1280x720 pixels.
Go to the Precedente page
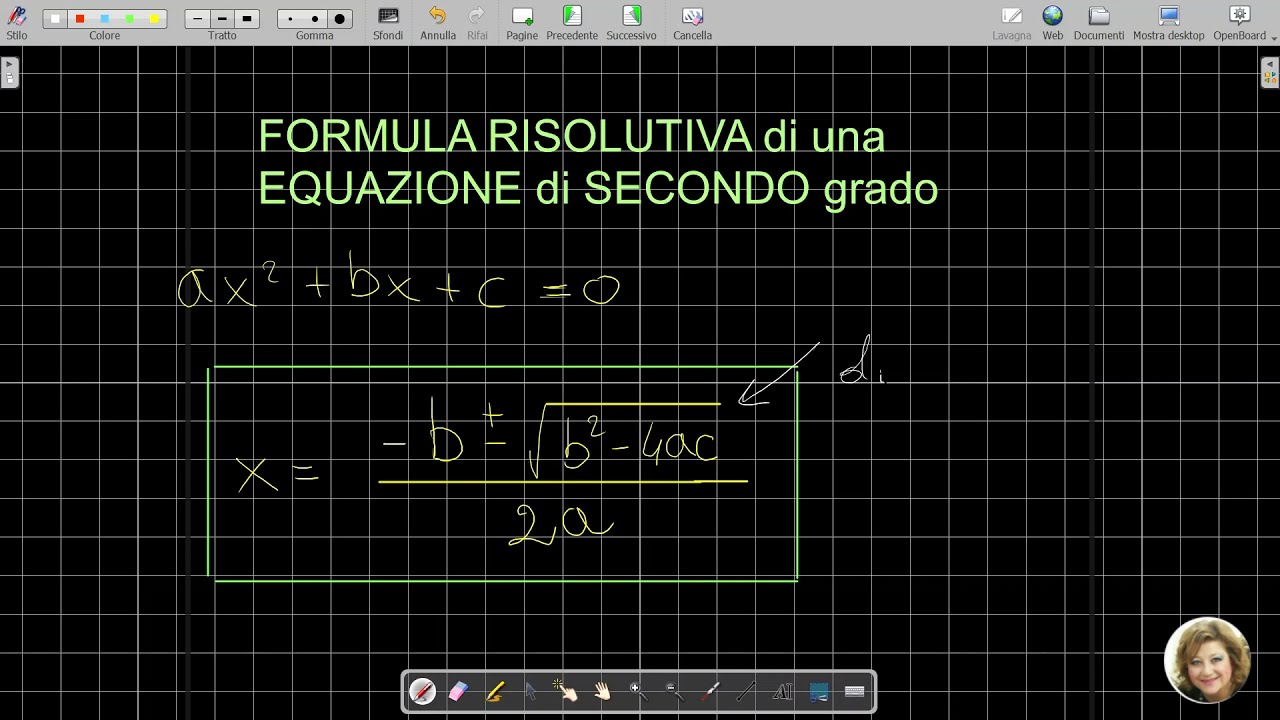(x=572, y=22)
